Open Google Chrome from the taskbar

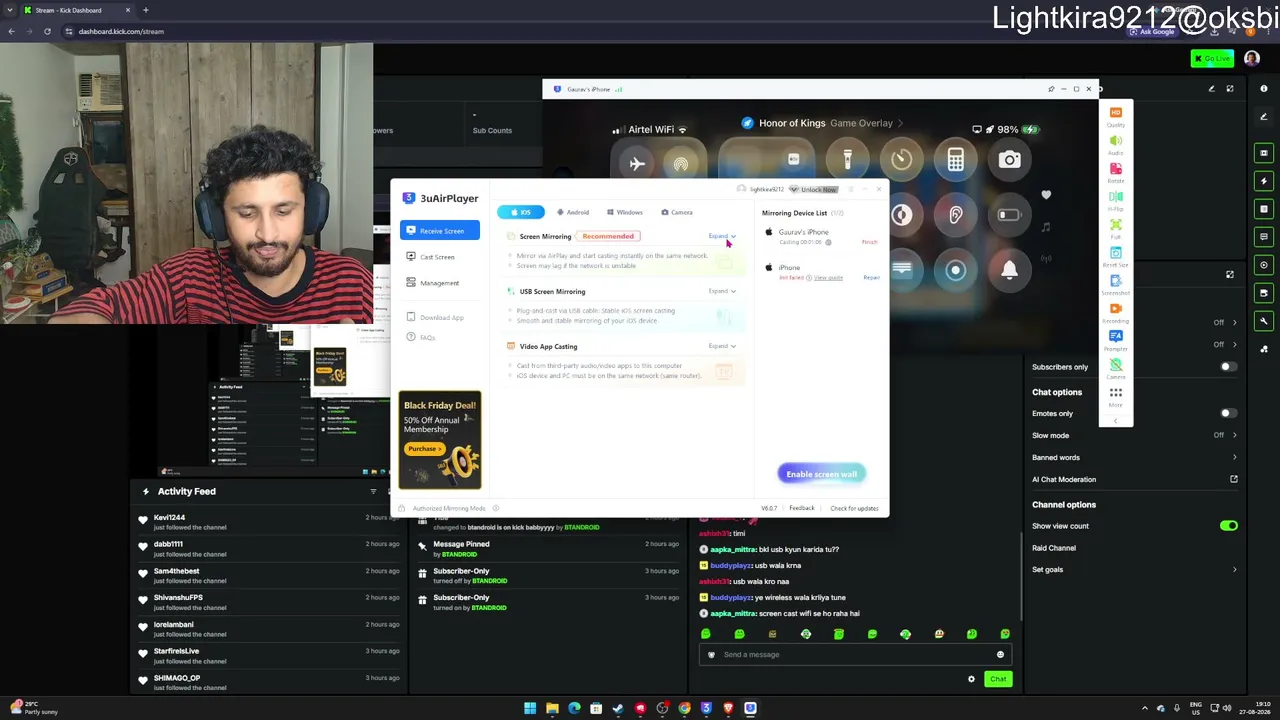coord(684,709)
